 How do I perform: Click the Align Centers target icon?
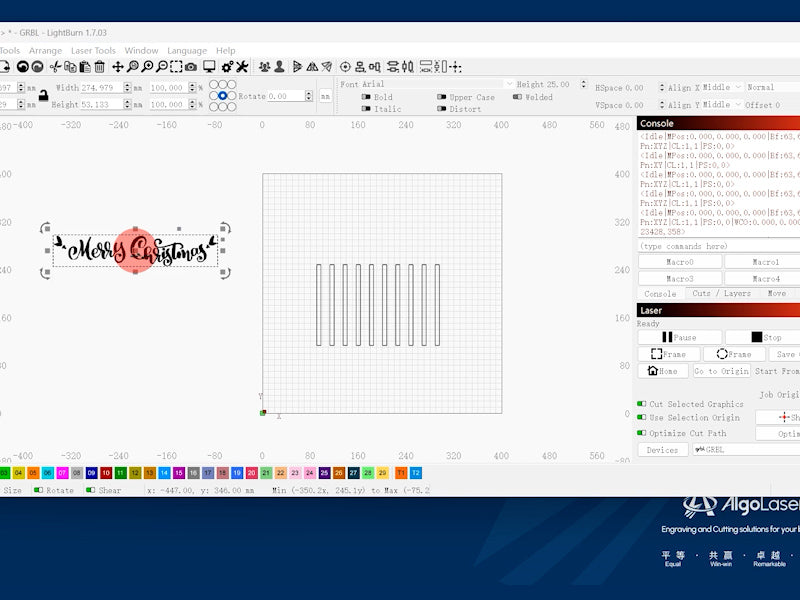click(x=345, y=67)
